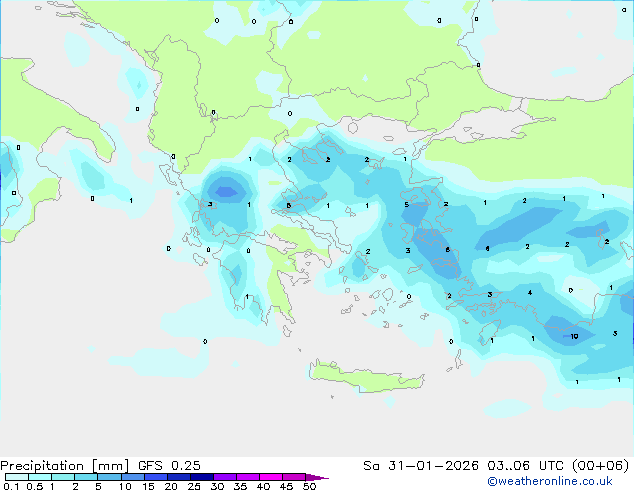Click the above-50 mm legend arrow tip
634x490 pixels.
(317, 477)
